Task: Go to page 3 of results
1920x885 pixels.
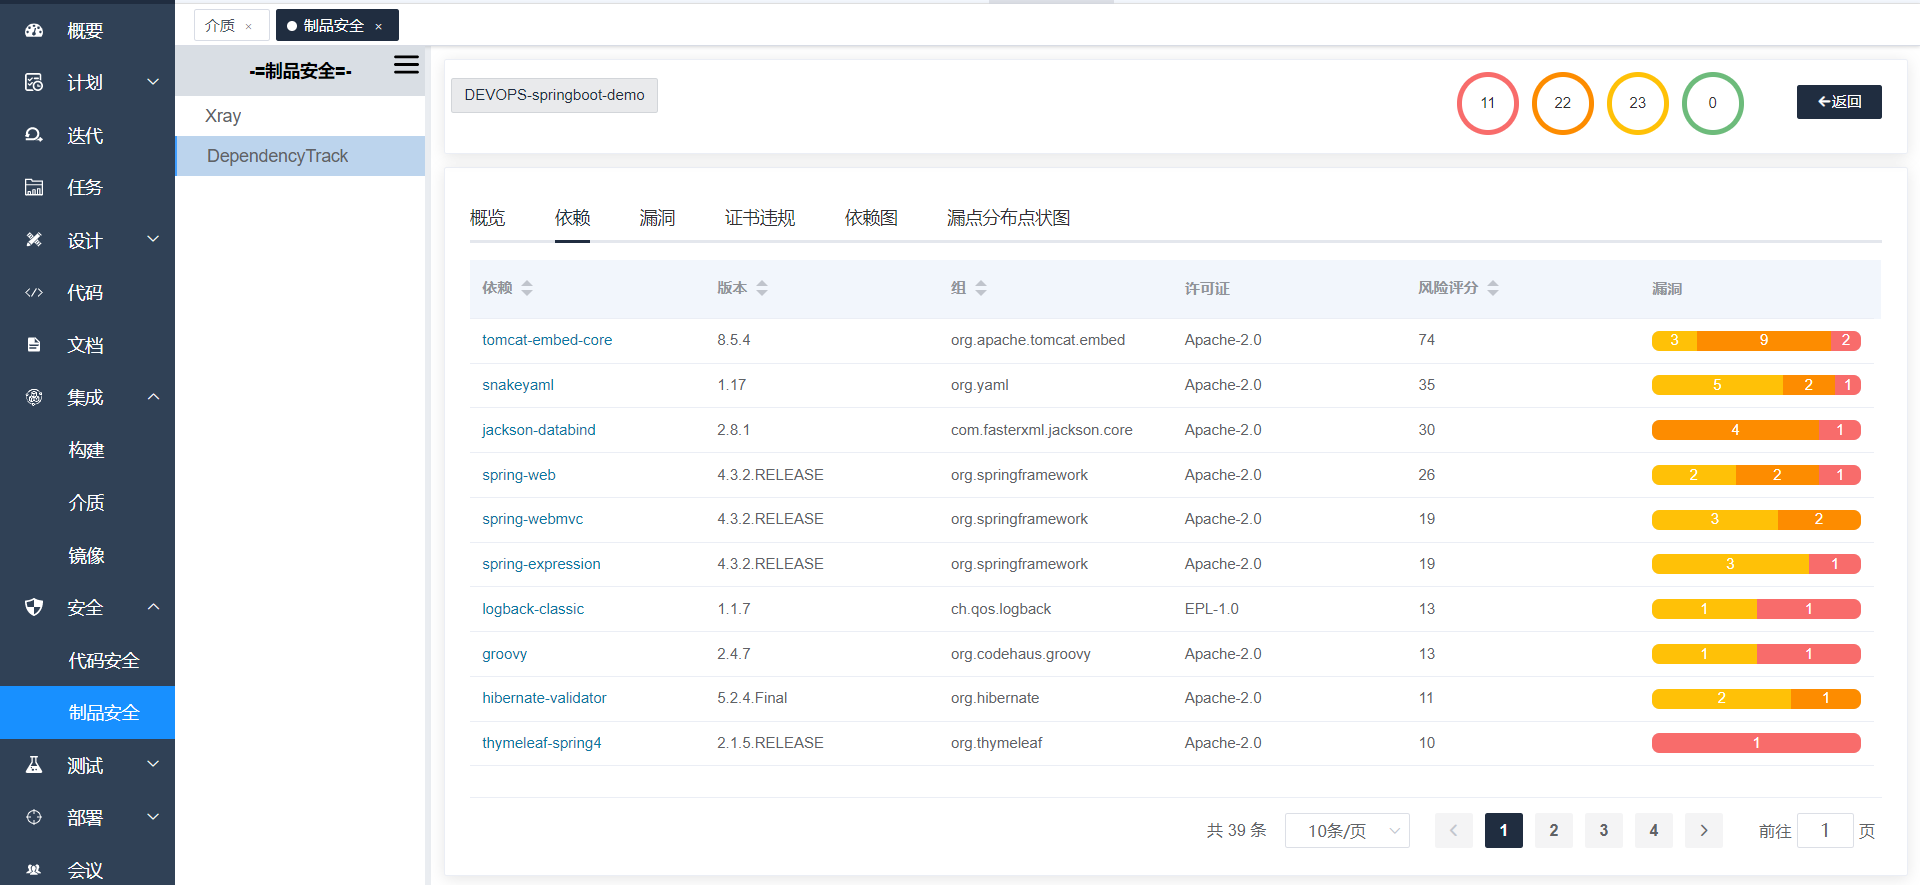Action: [1603, 831]
